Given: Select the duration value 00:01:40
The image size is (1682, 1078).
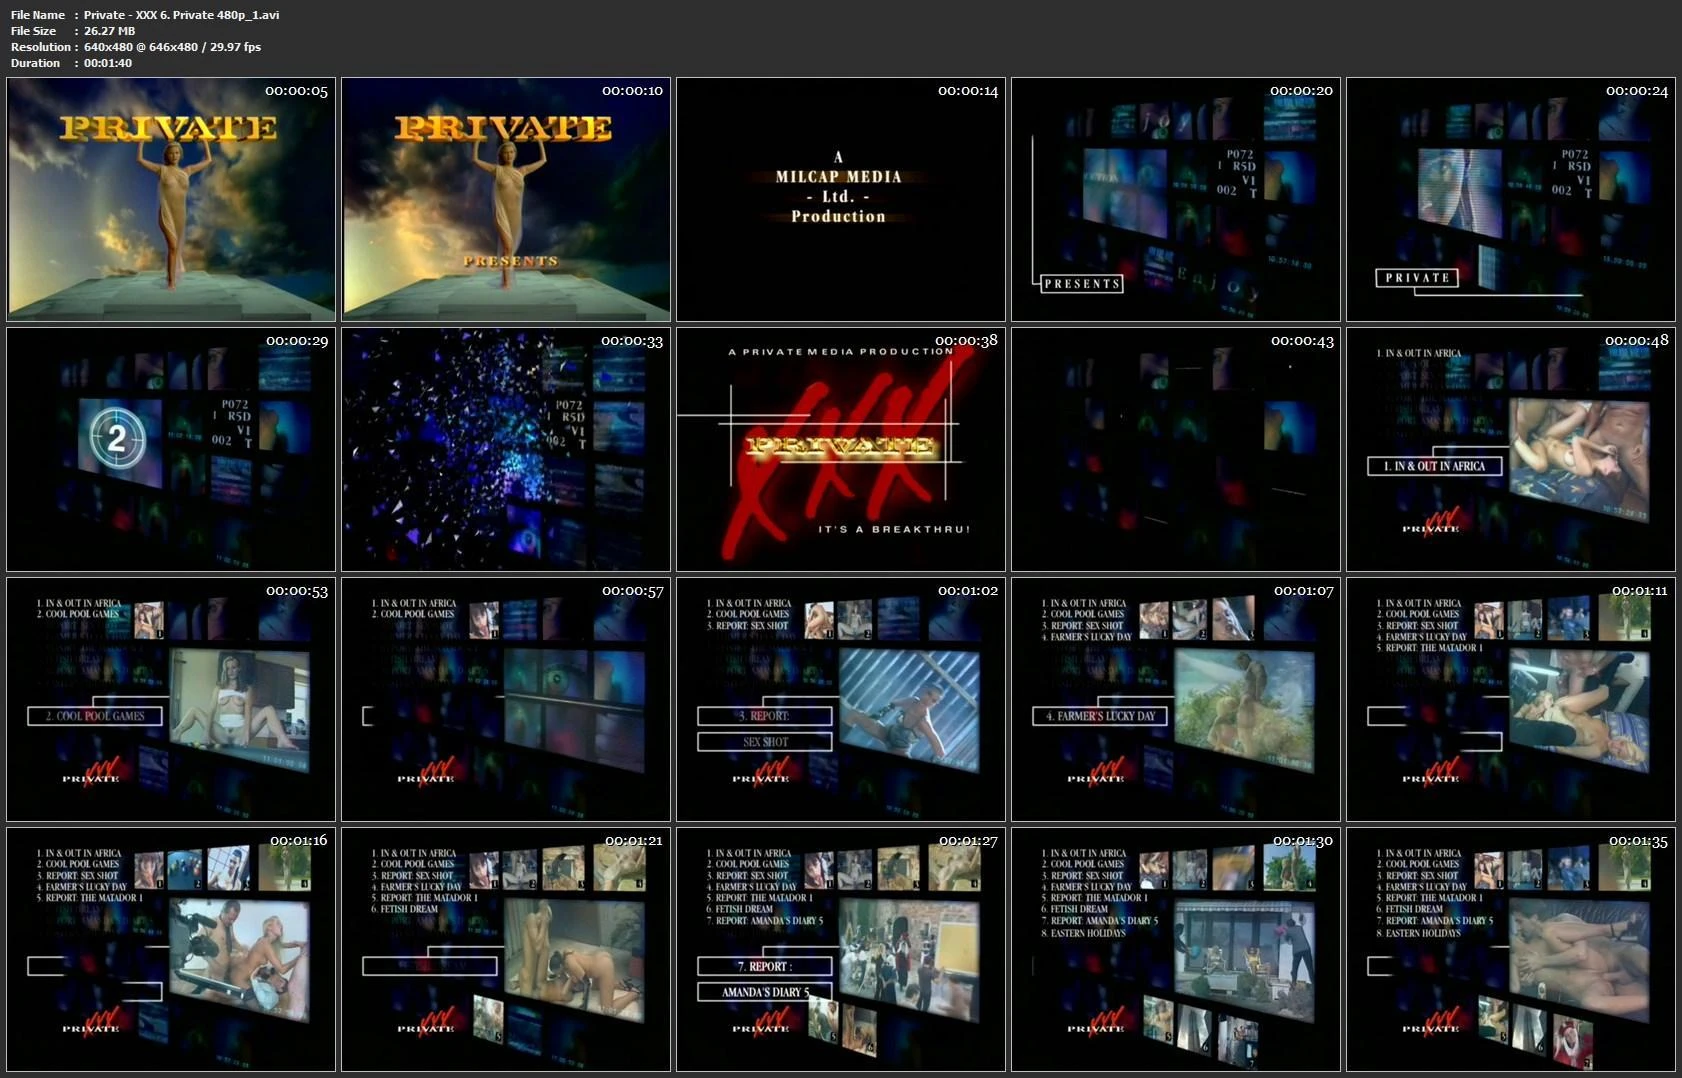Looking at the screenshot, I should (x=108, y=63).
